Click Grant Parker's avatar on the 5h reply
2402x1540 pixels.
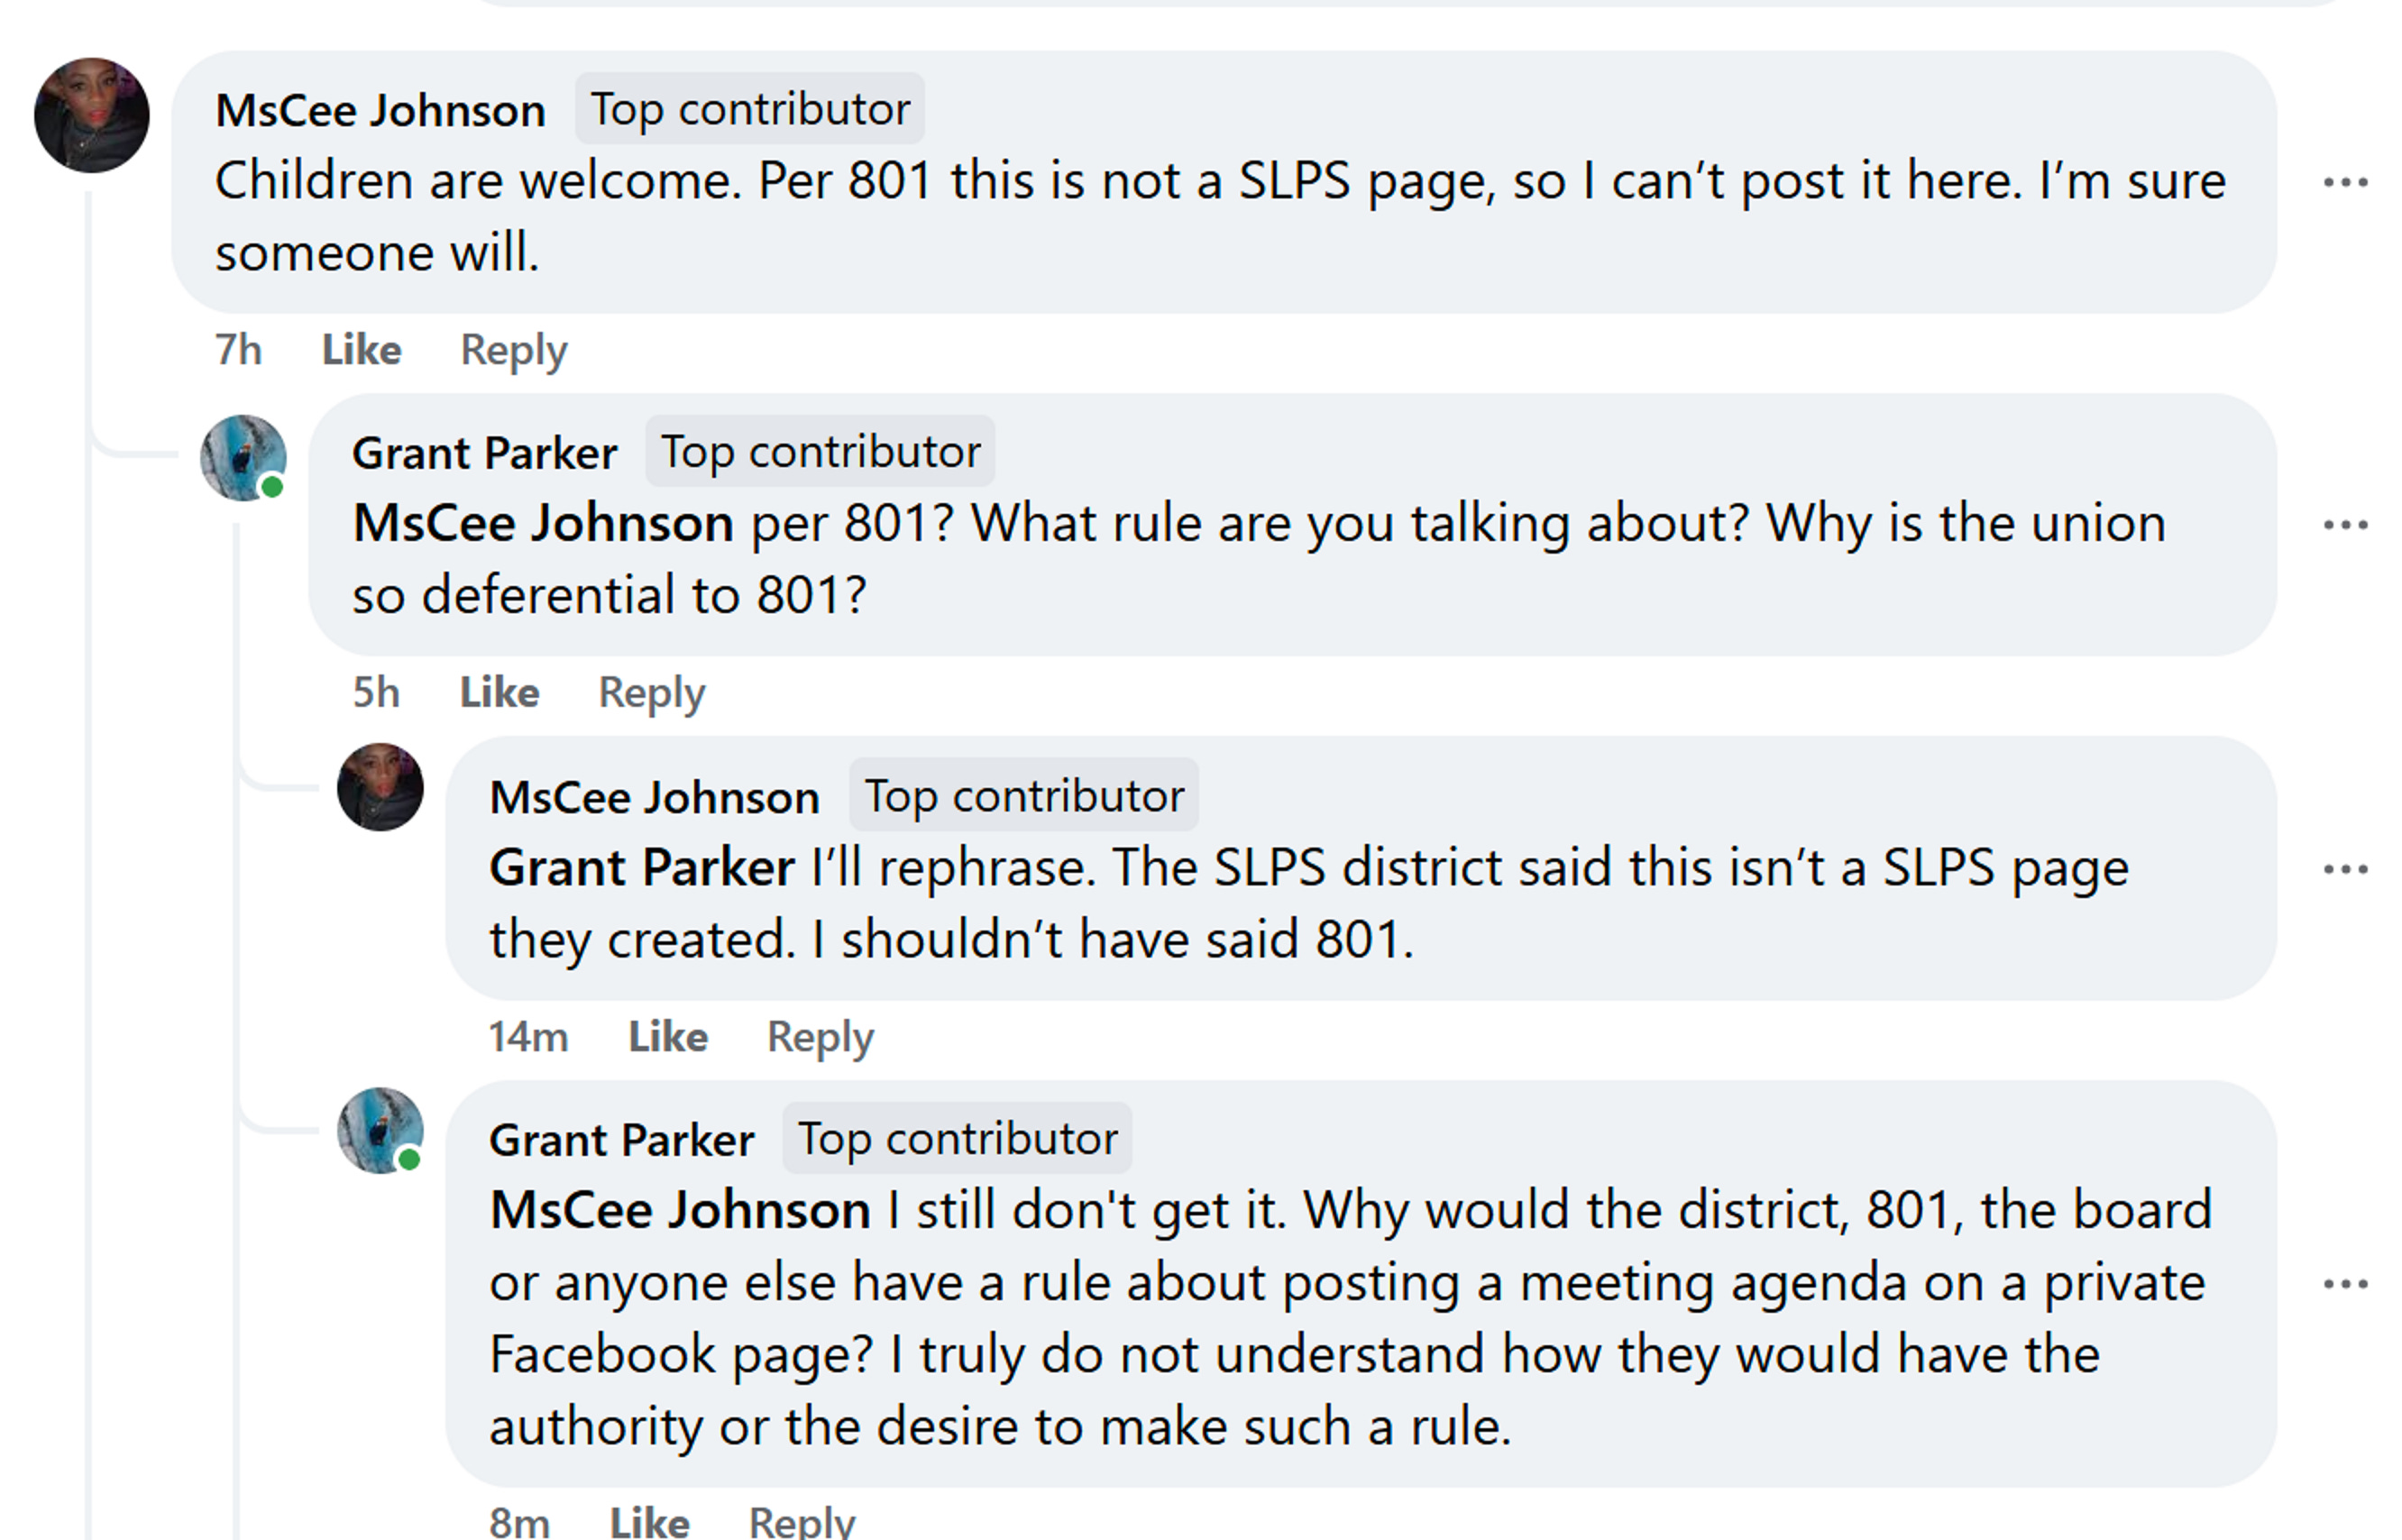coord(243,458)
